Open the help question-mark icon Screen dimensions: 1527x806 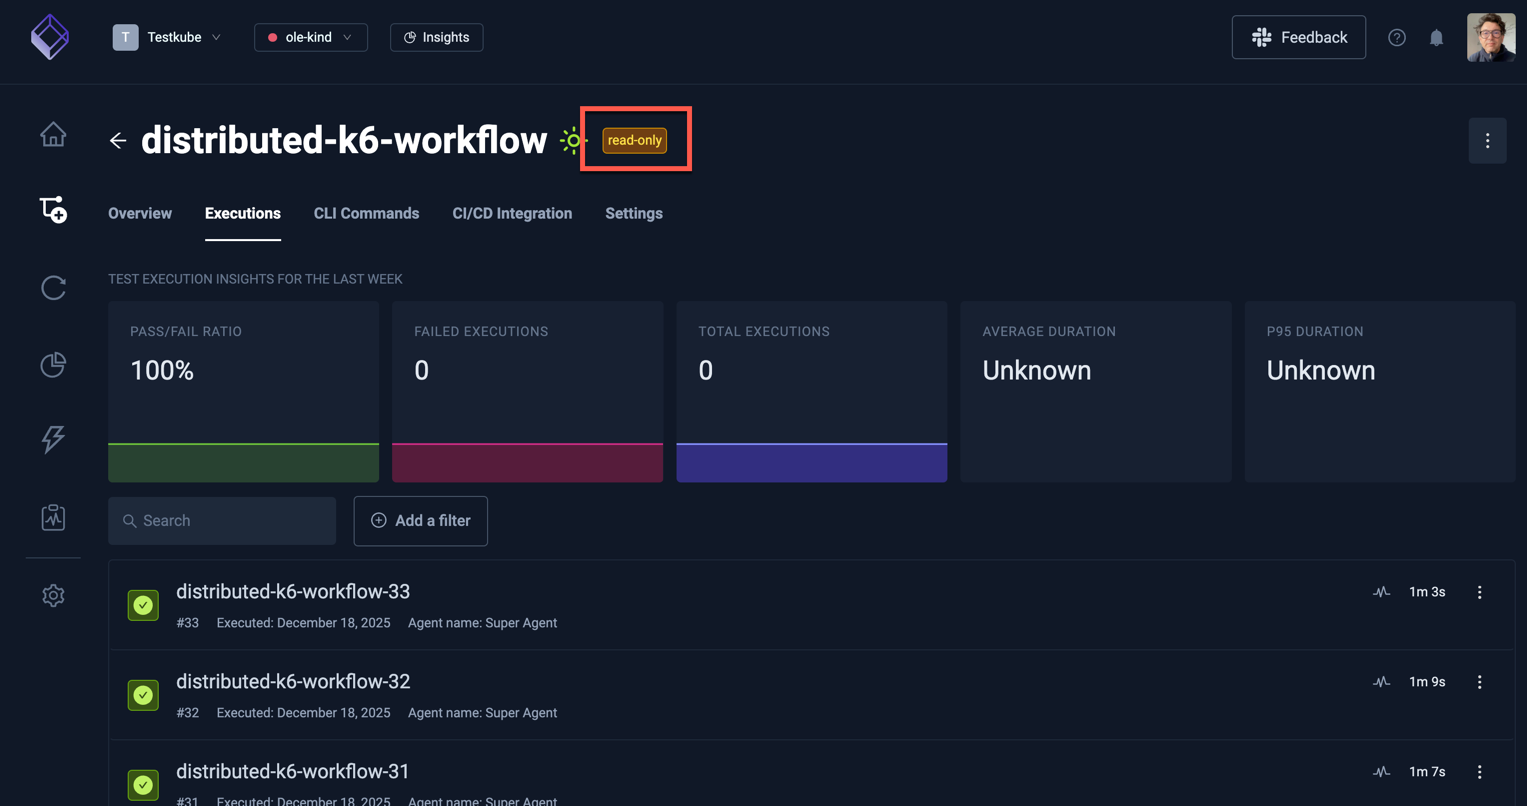pos(1396,37)
